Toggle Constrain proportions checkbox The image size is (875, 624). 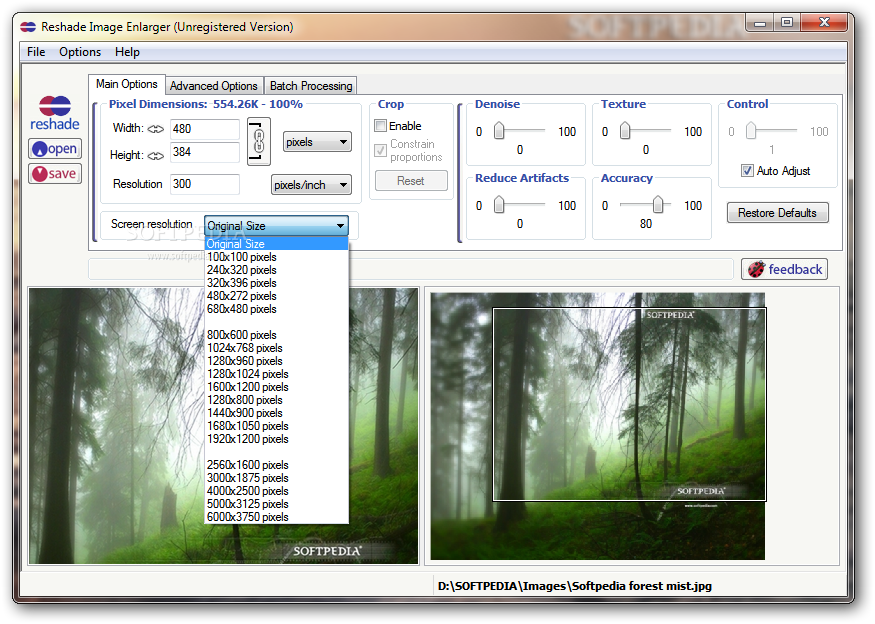click(x=381, y=150)
